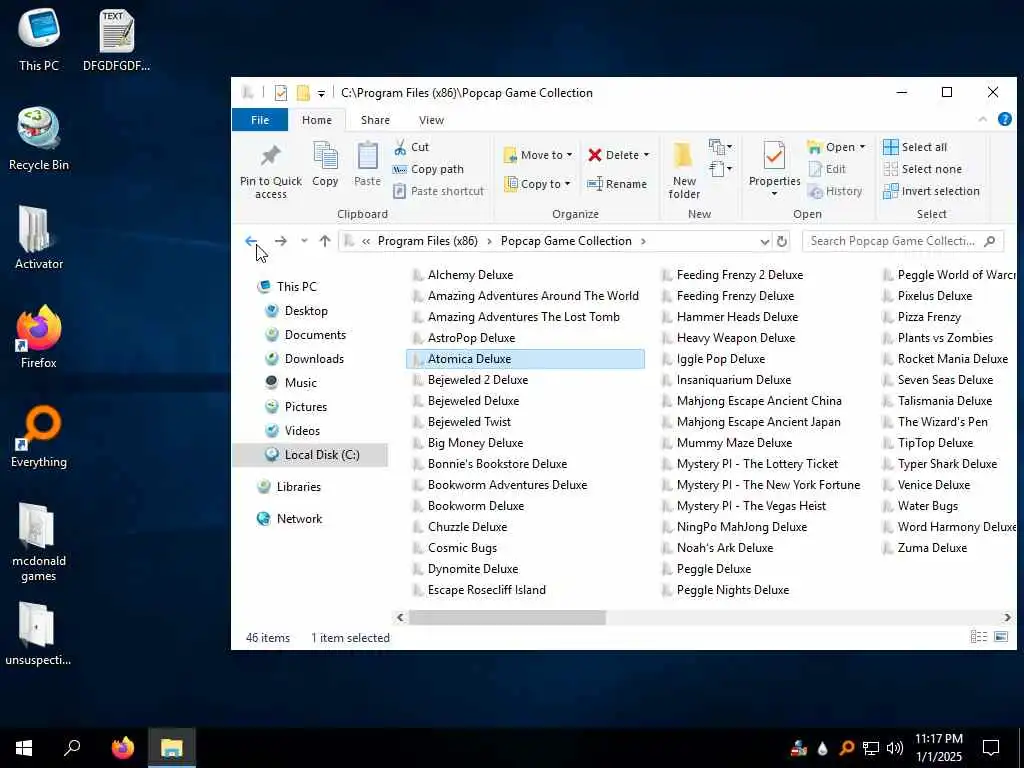Click the scrollbar right arrow
This screenshot has width=1024, height=768.
[1007, 617]
